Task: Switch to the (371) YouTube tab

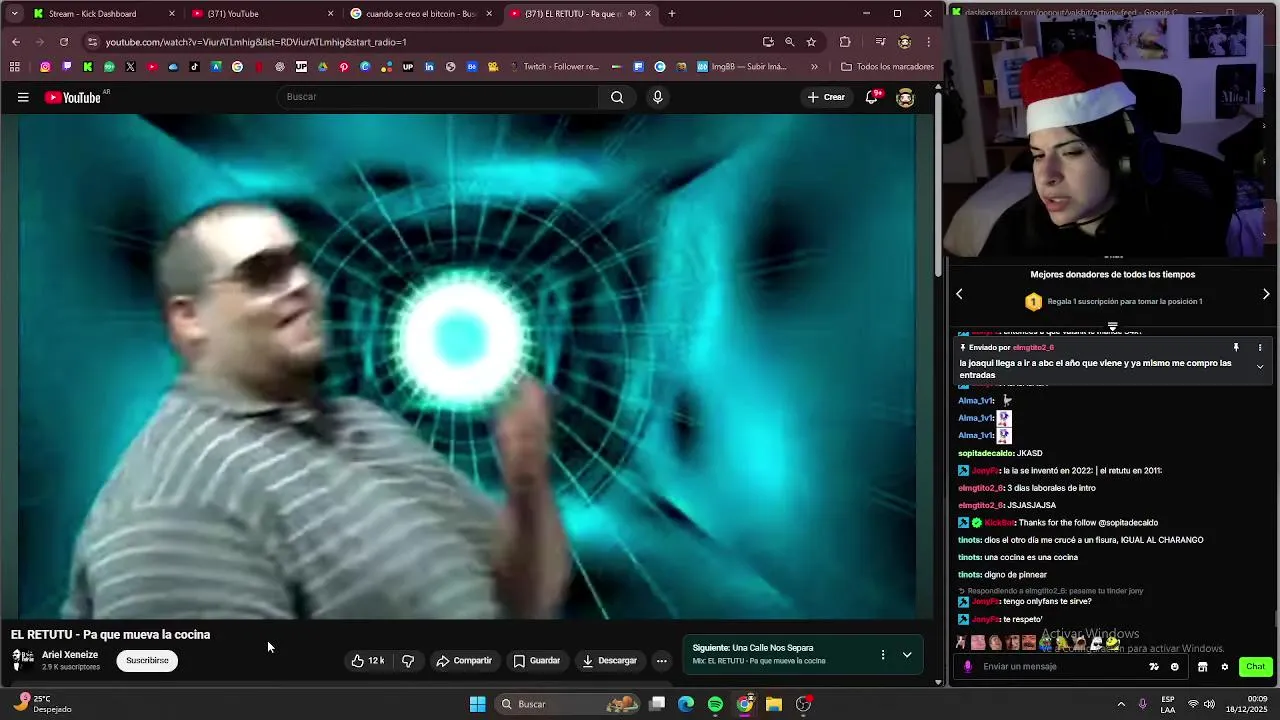Action: tap(263, 14)
